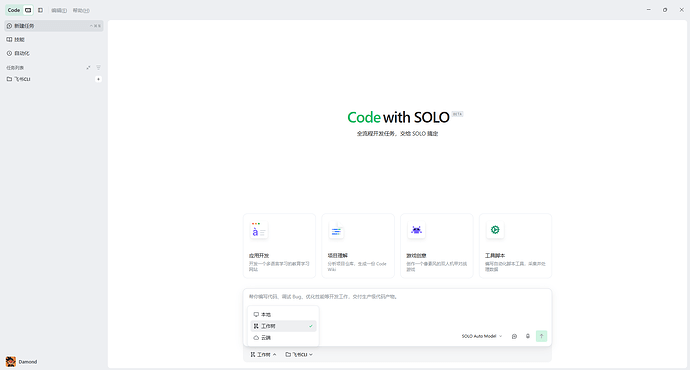Click the microphone voice input icon
The width and height of the screenshot is (690, 370).
[528, 336]
